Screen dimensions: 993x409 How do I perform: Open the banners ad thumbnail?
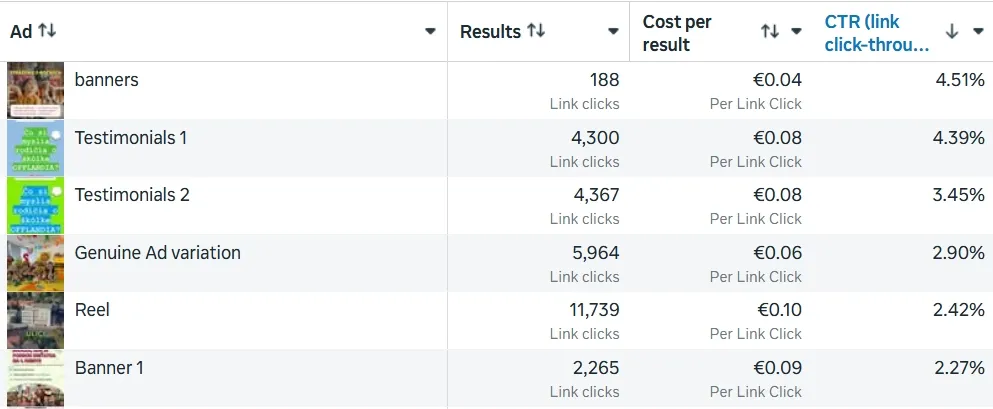(35, 91)
